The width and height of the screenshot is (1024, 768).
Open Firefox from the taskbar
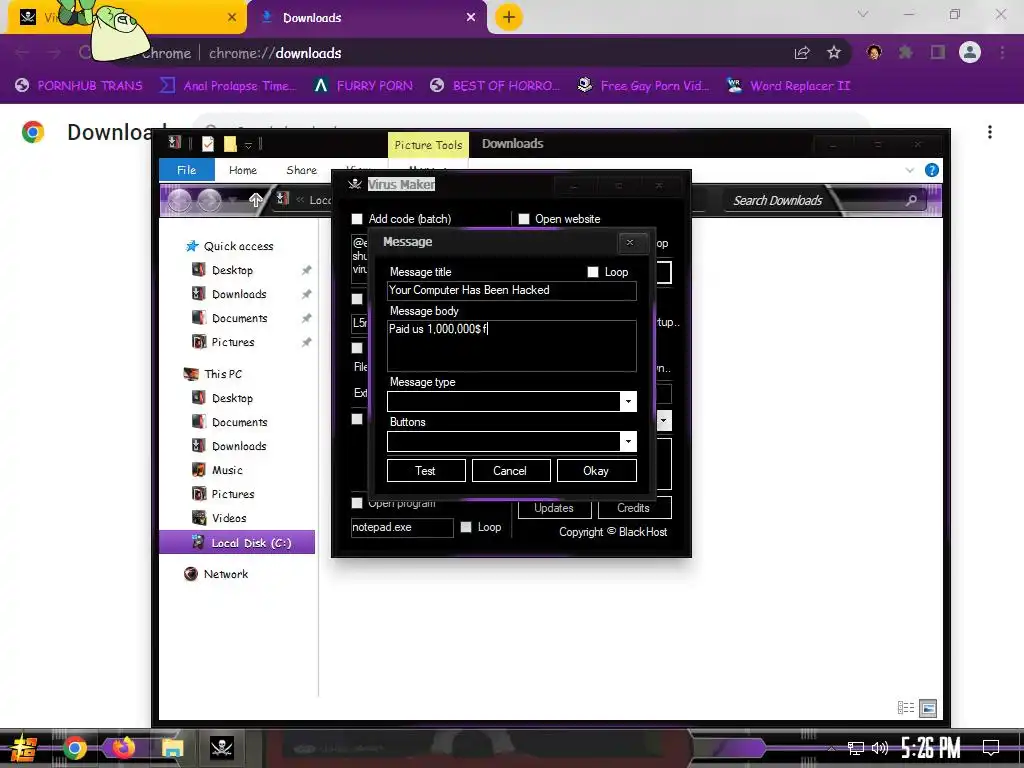pos(123,748)
